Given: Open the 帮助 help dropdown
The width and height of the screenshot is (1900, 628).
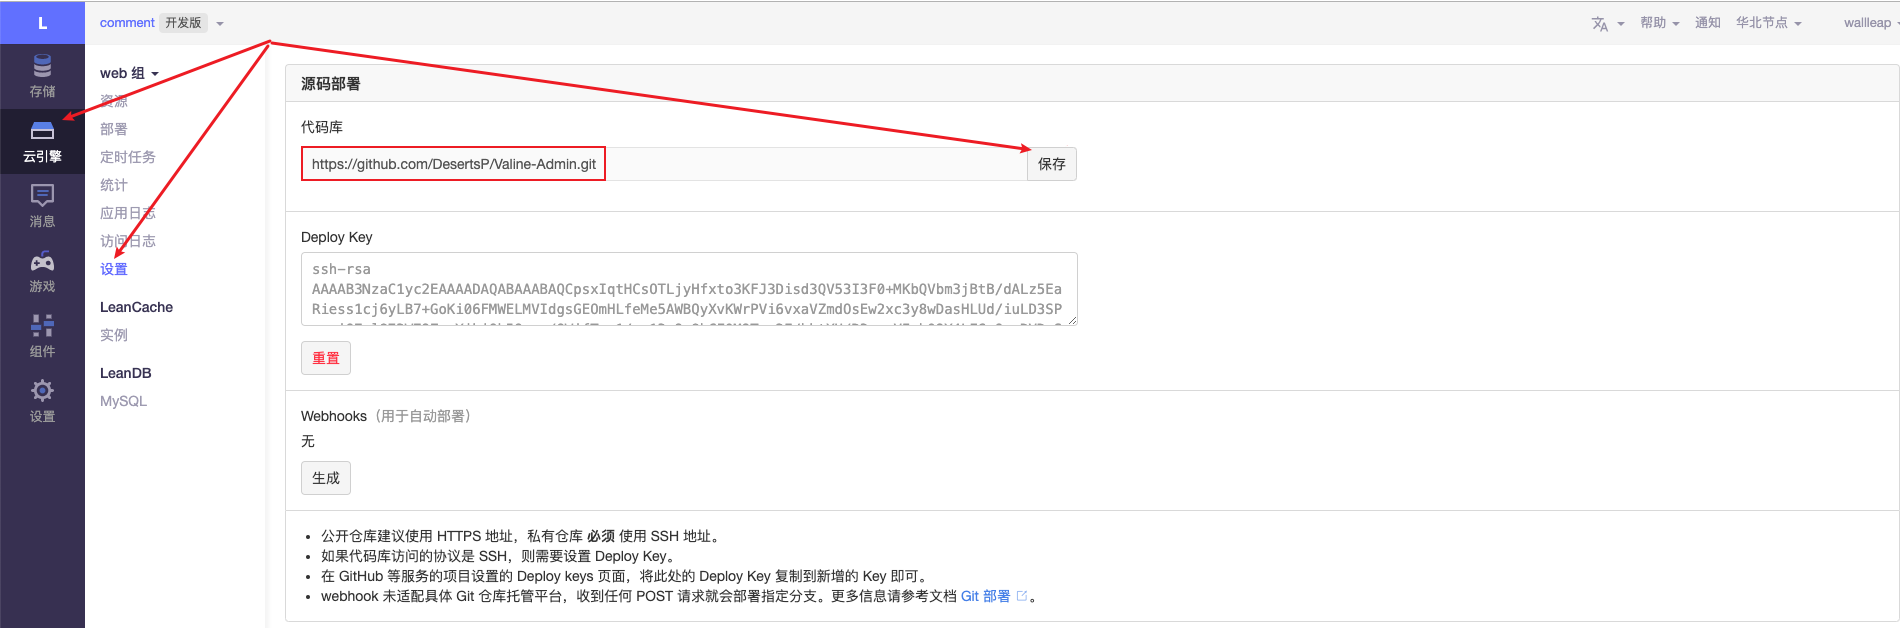Looking at the screenshot, I should [1659, 23].
